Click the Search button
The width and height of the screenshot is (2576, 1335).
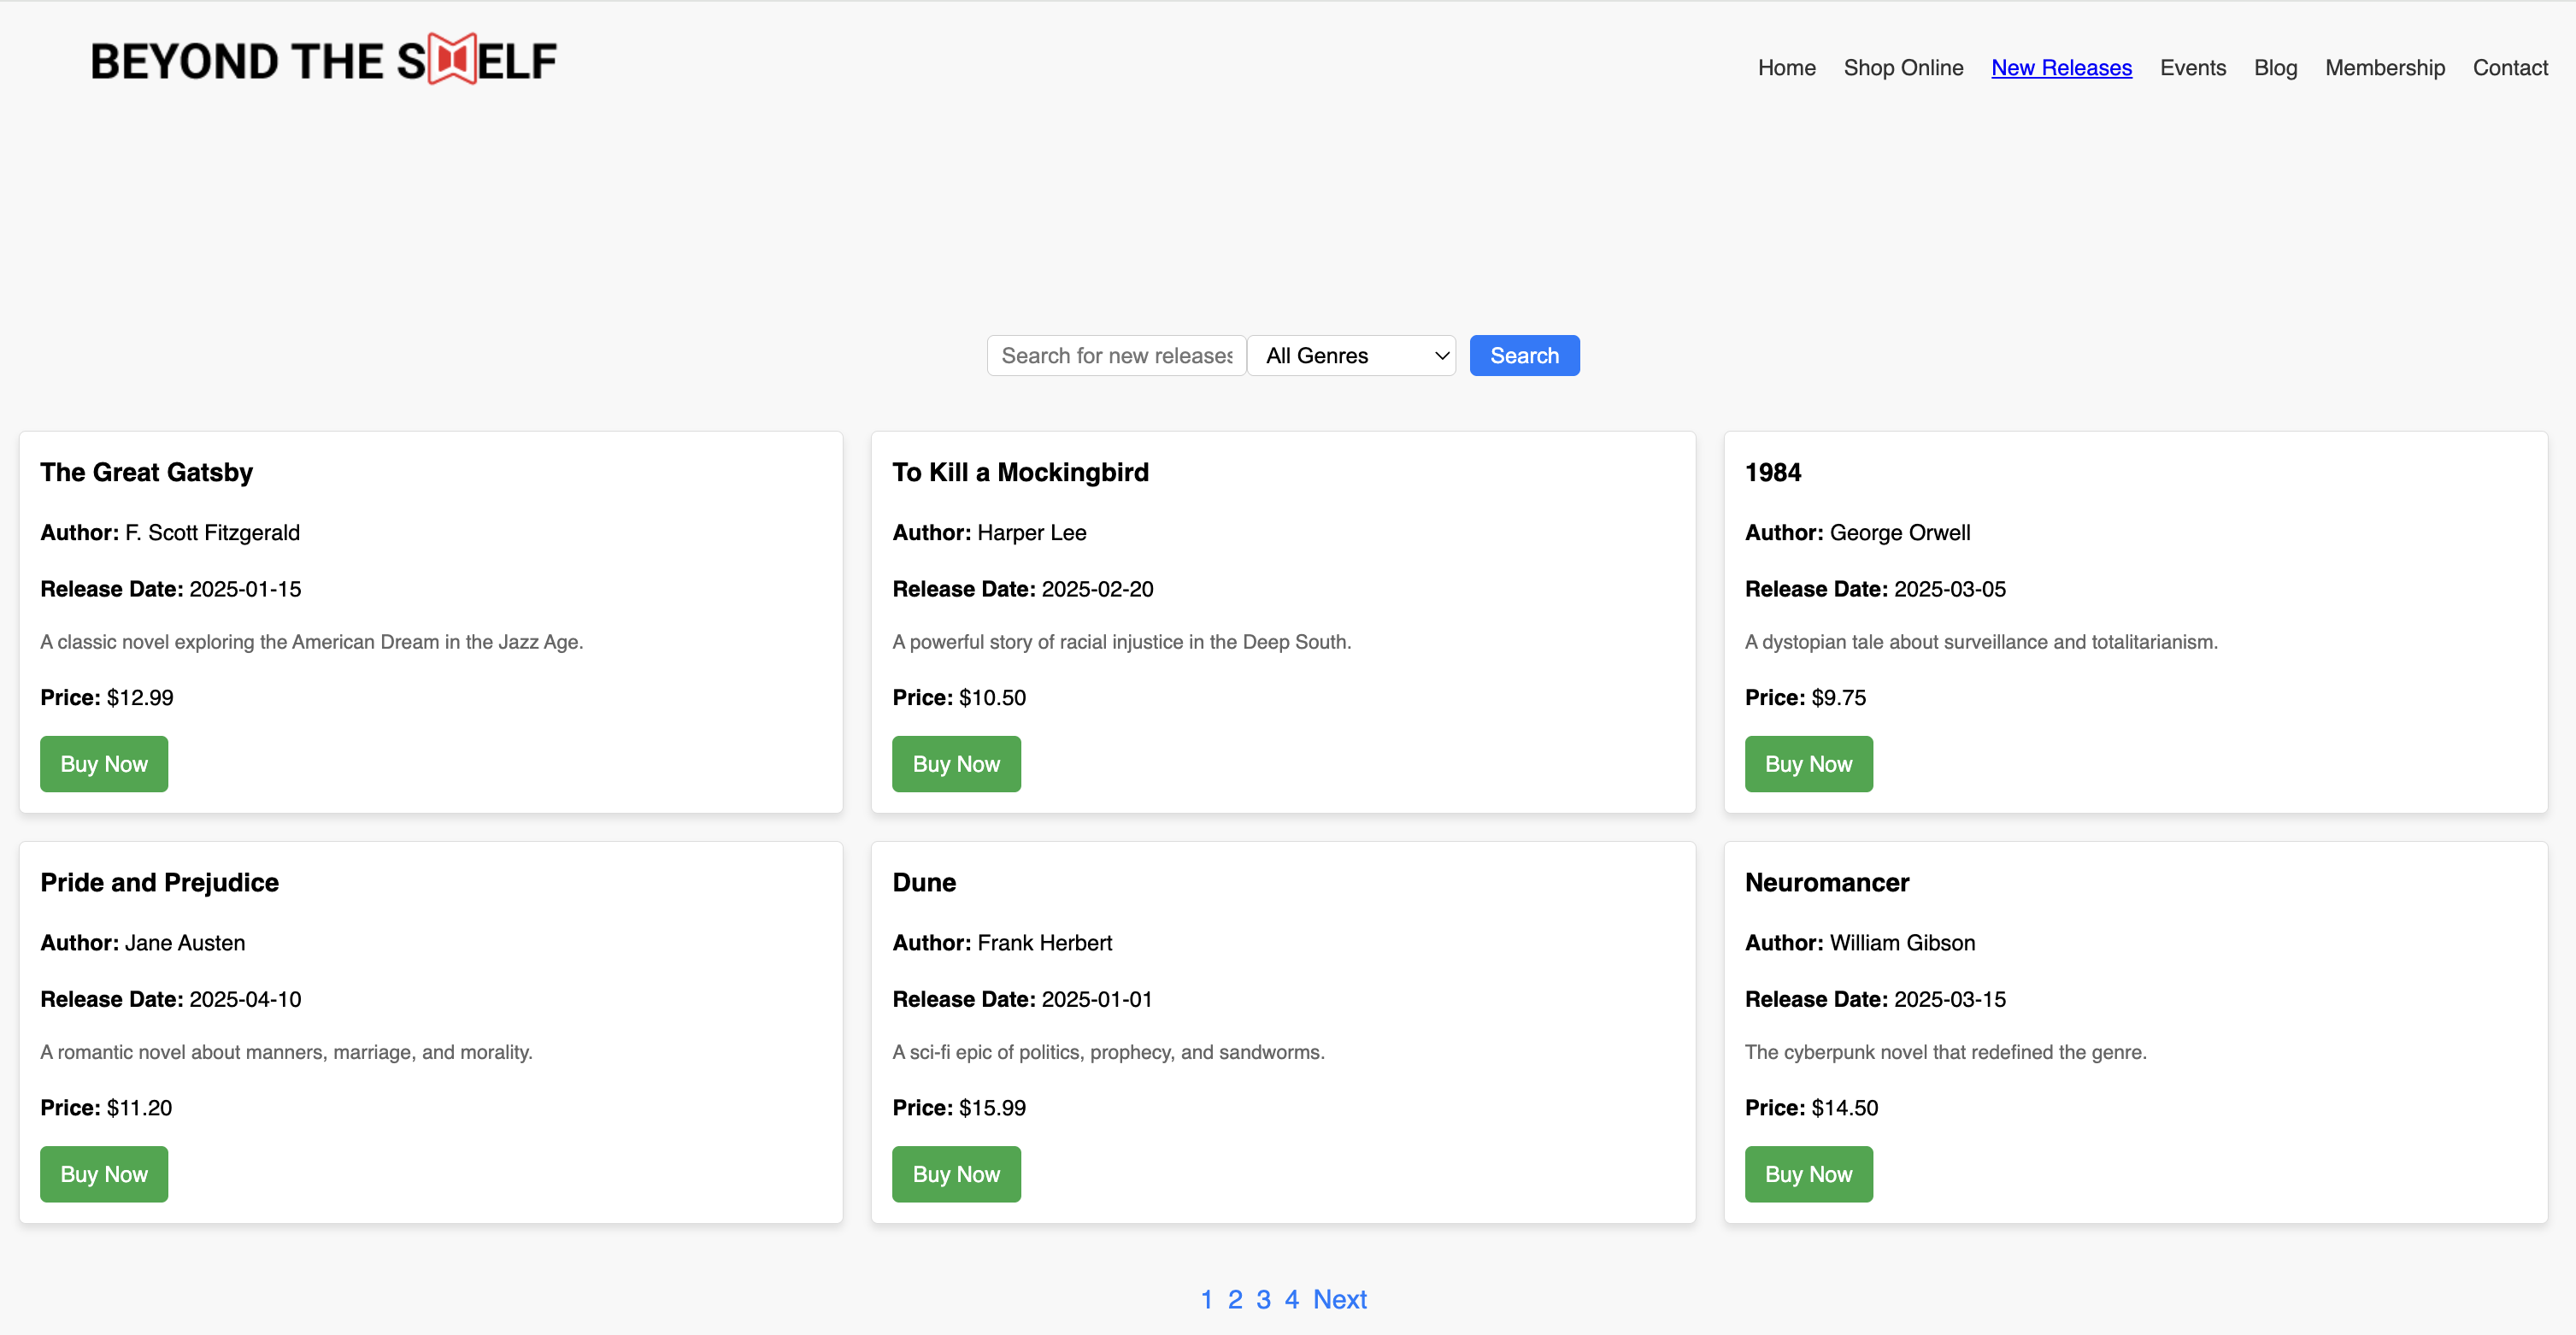[x=1524, y=355]
